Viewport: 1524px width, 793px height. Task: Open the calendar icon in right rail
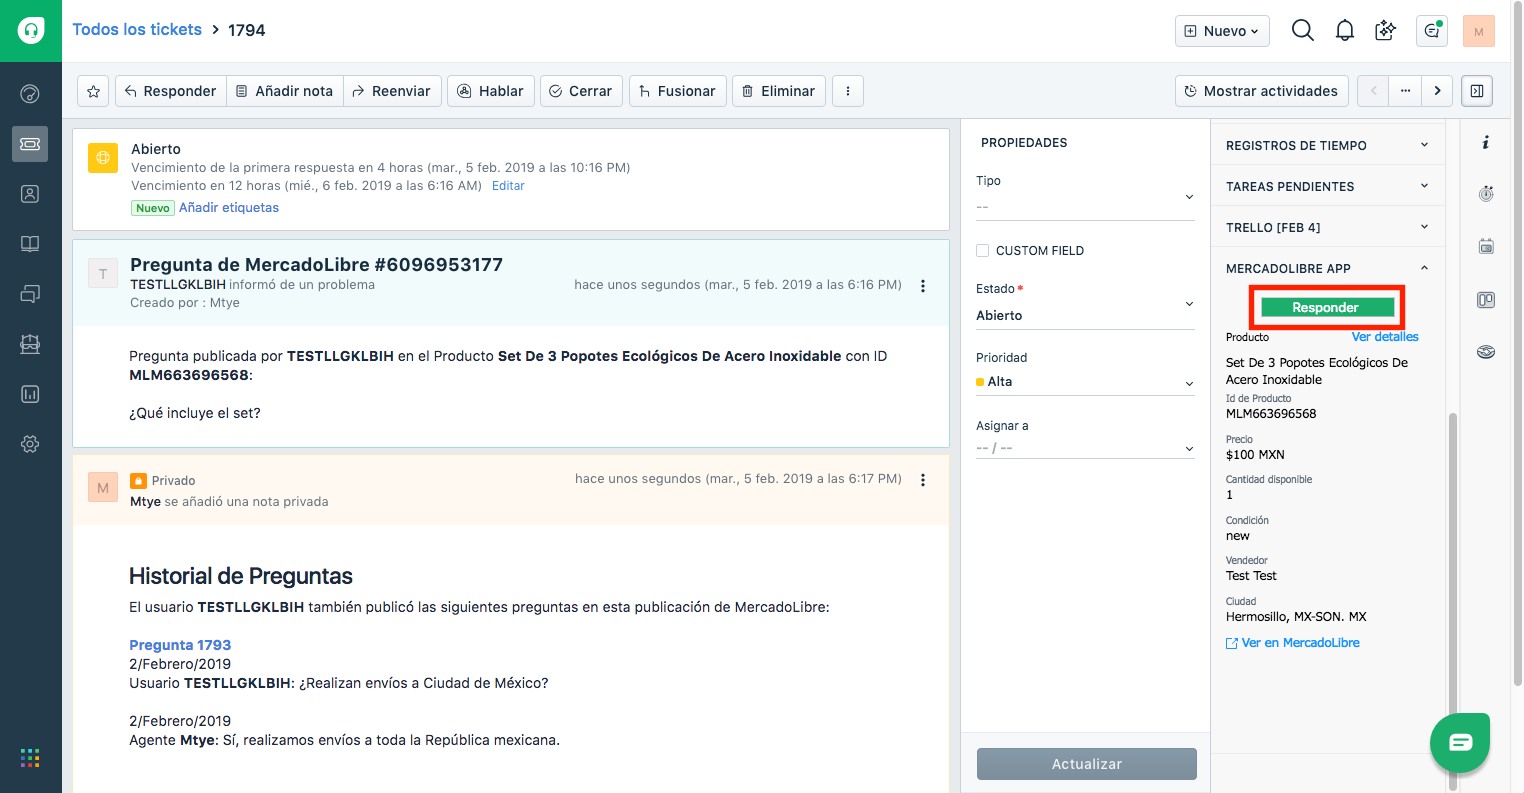[1486, 246]
